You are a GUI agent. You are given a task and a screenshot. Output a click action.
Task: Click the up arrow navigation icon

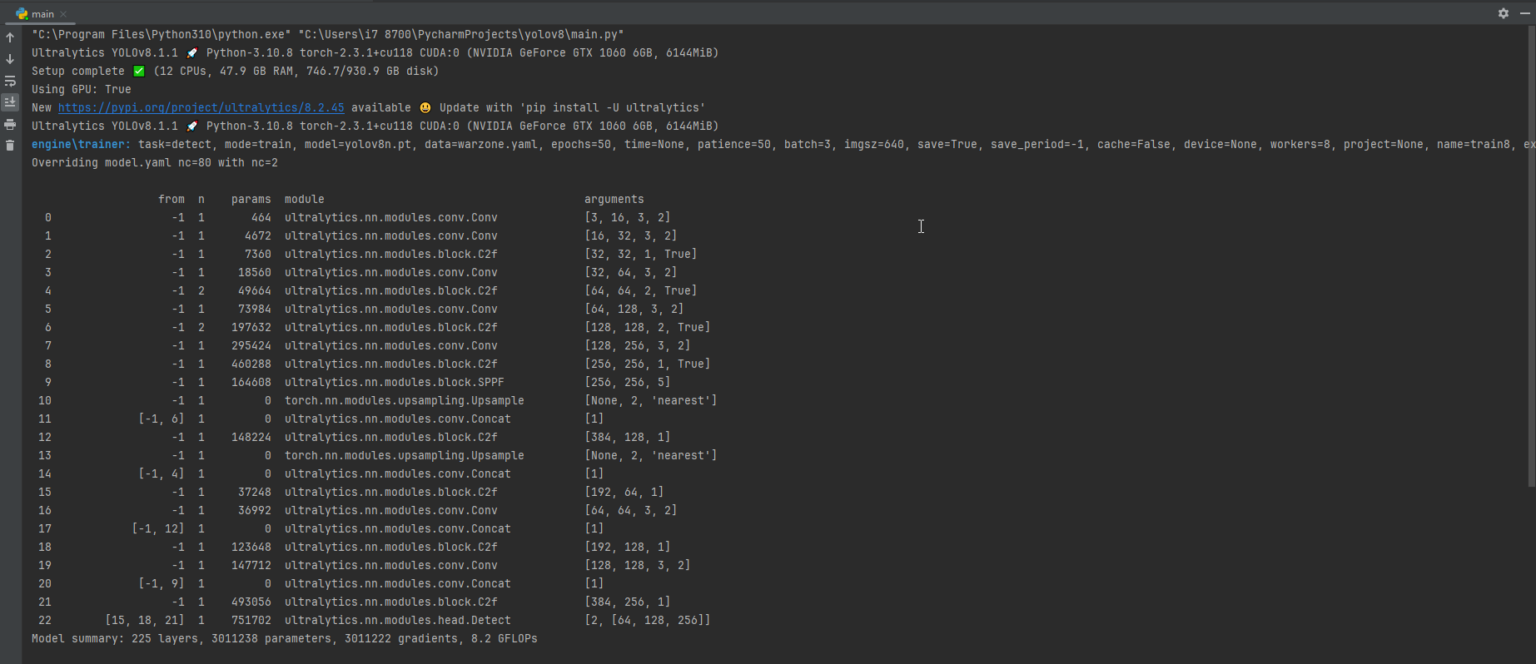pos(10,37)
